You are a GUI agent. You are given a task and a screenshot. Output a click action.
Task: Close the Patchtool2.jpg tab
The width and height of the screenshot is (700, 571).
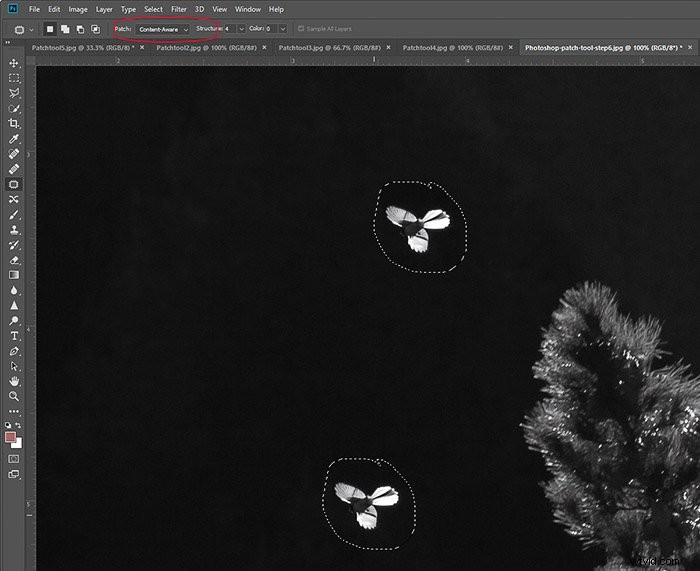click(264, 47)
